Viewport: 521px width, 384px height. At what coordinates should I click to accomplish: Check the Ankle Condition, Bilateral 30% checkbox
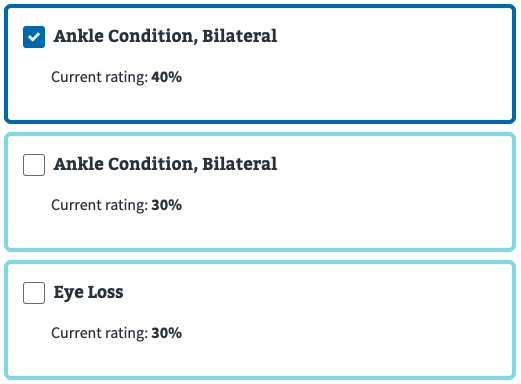coord(34,165)
